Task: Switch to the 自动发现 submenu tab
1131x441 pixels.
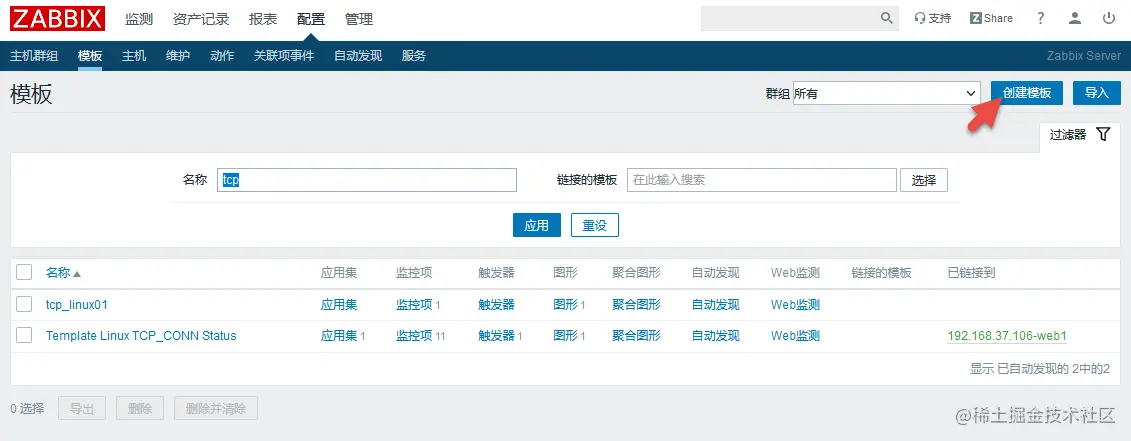Action: [358, 56]
